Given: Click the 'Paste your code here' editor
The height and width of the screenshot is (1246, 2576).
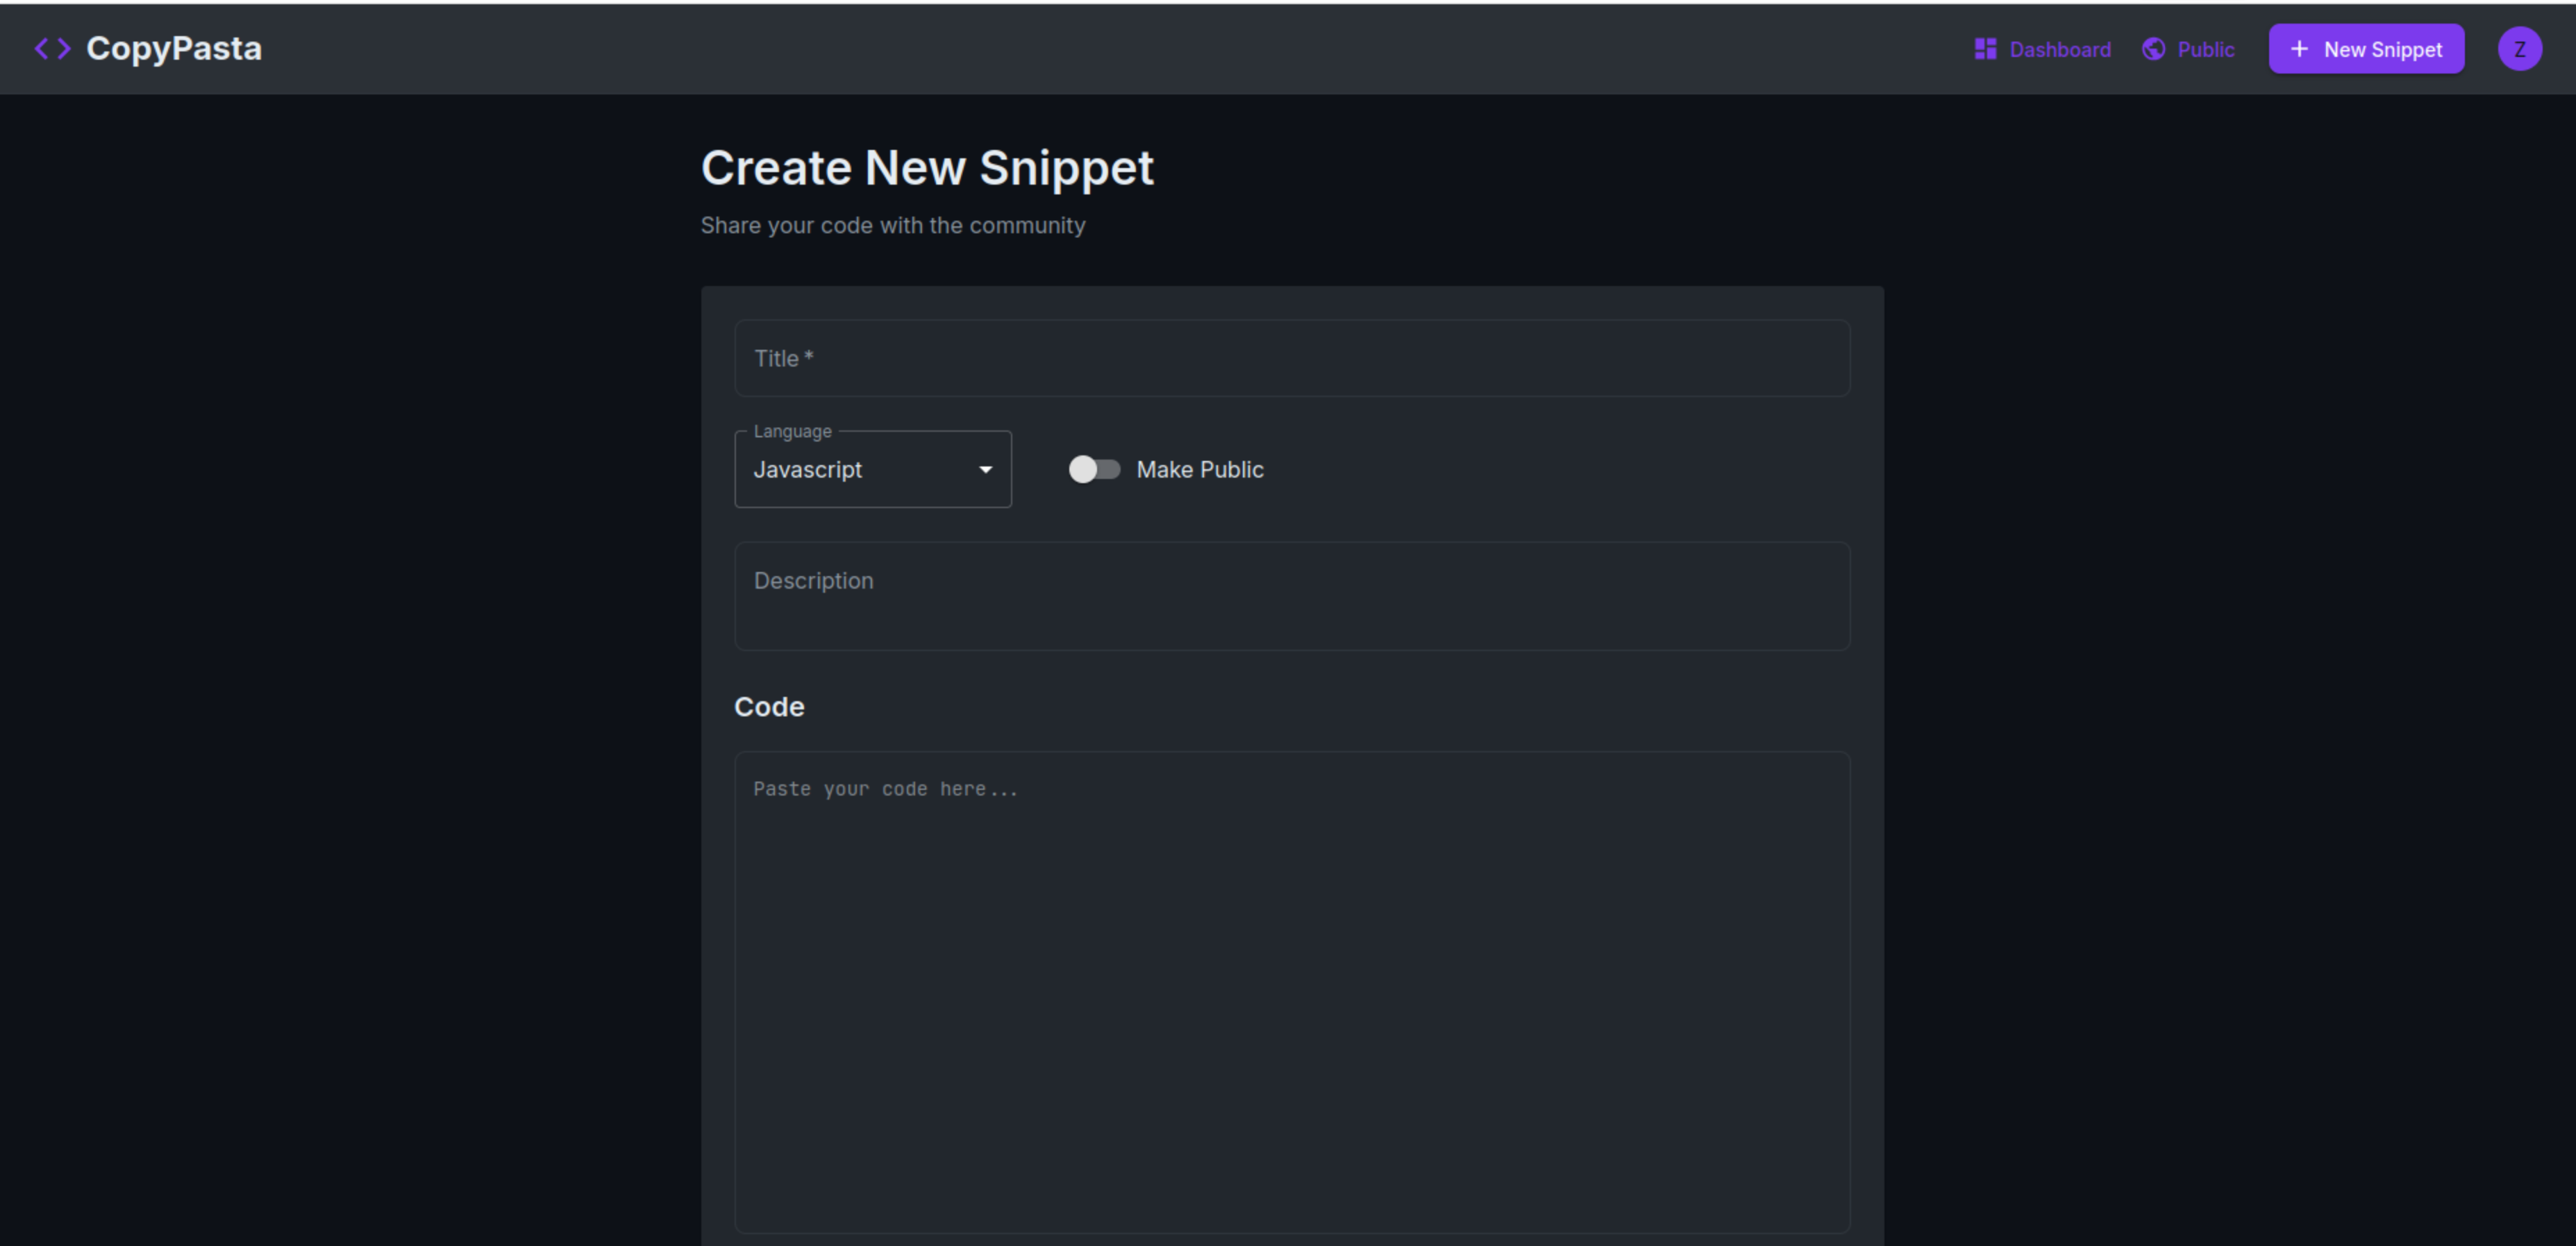Looking at the screenshot, I should coord(1291,990).
